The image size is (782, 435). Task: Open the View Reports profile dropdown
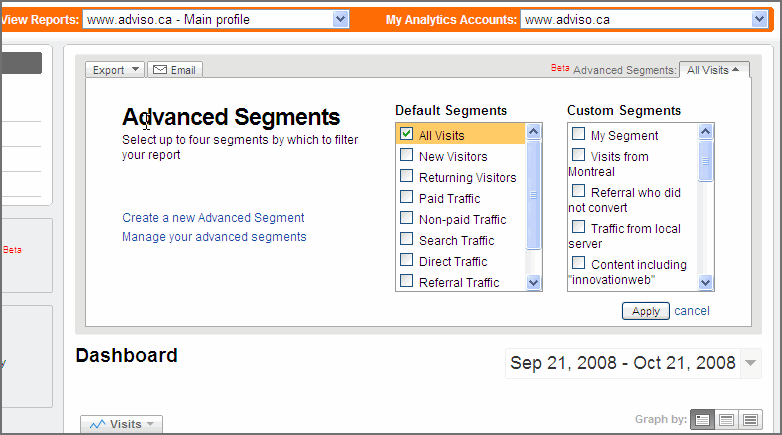coord(340,19)
